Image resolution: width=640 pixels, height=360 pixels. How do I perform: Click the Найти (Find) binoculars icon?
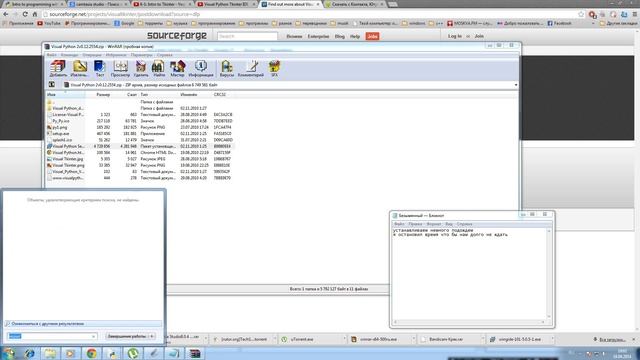coord(159,68)
